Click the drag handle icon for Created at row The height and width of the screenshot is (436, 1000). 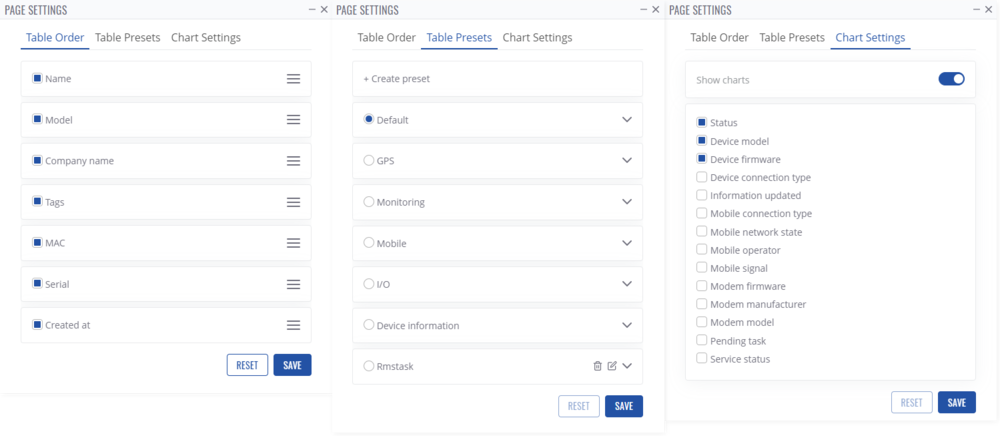(293, 325)
